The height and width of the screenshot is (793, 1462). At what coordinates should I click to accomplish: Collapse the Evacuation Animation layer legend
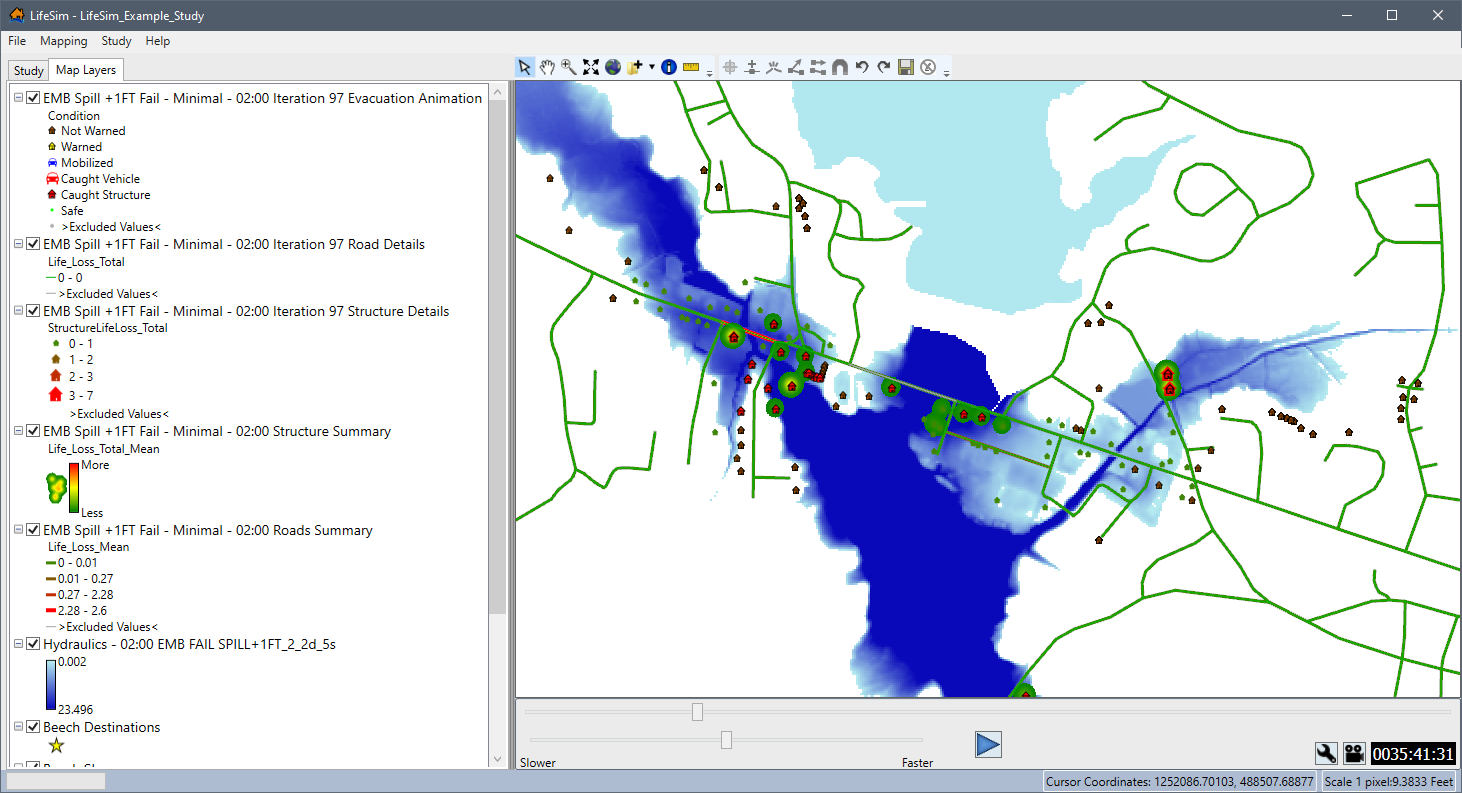click(16, 97)
